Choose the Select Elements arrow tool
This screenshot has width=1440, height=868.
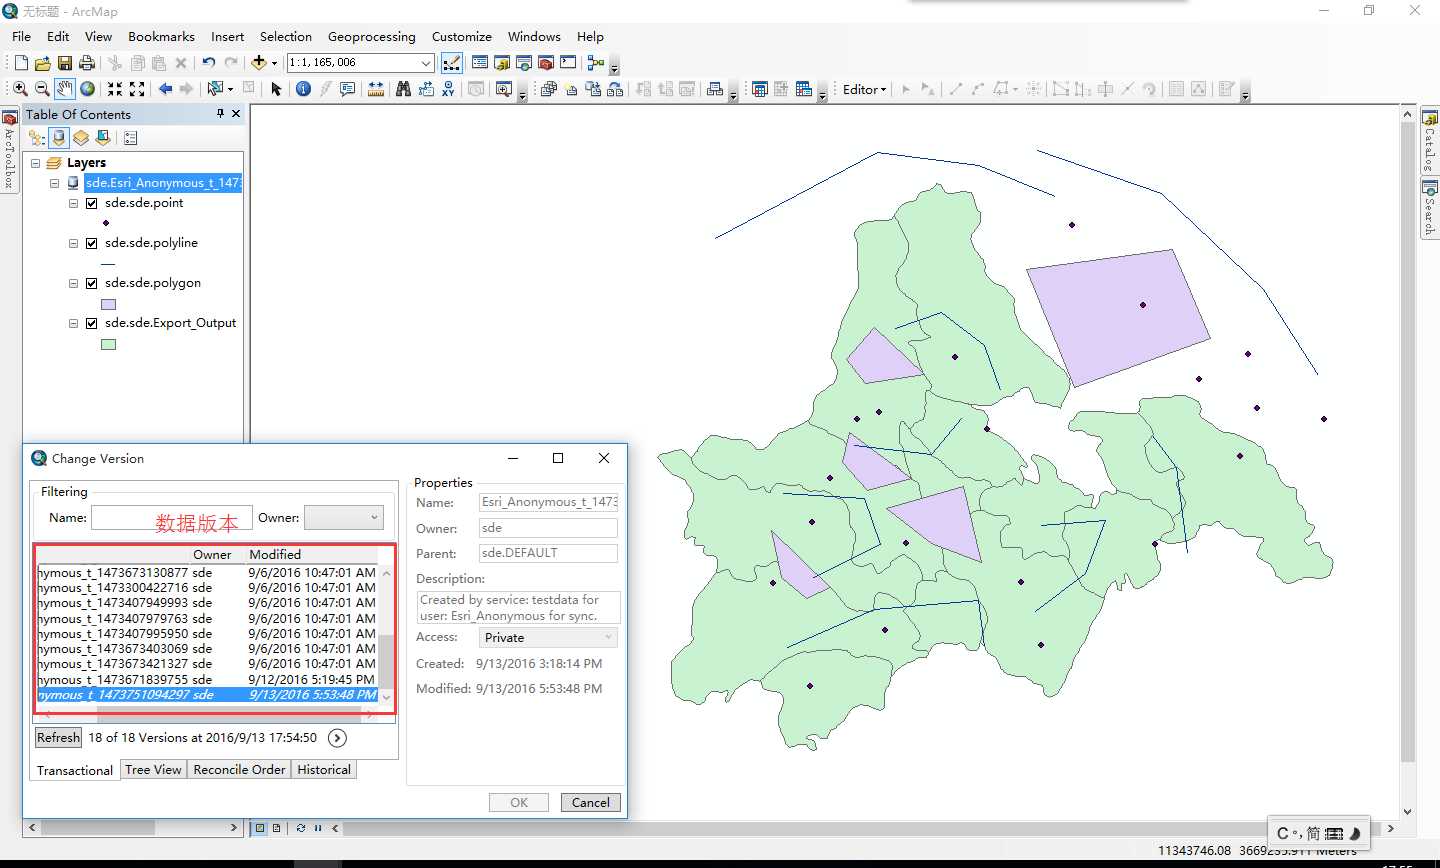click(x=277, y=89)
